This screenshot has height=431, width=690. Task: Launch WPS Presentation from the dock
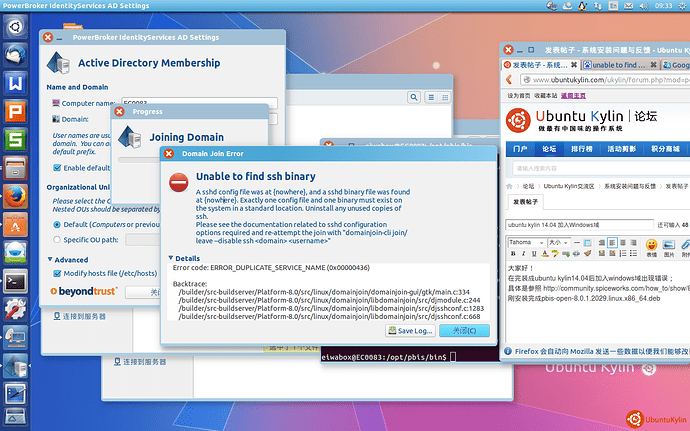click(17, 109)
